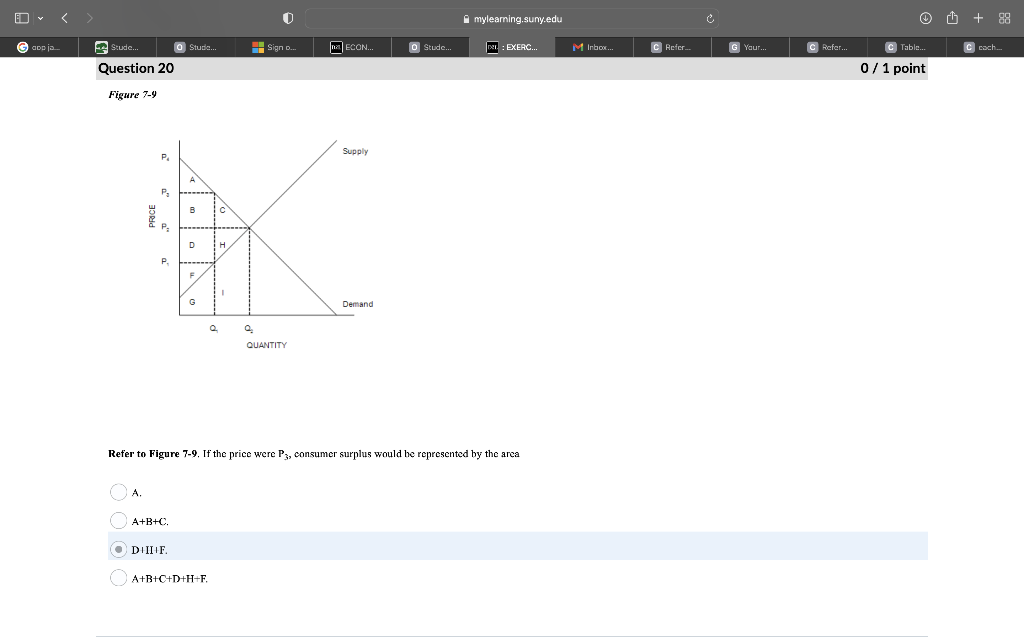Click the mylearning.suny.edu address bar
Image resolution: width=1024 pixels, height=640 pixels.
[x=512, y=18]
